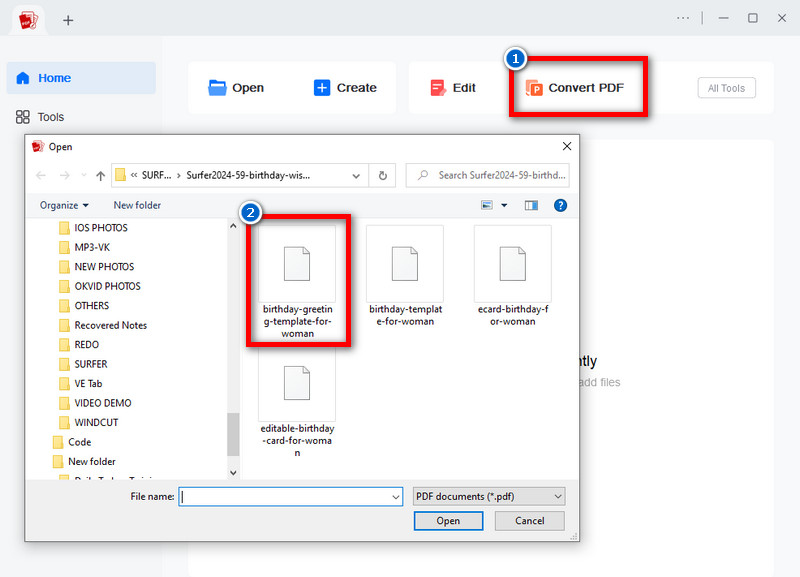Select SURFER folder in tree

click(x=83, y=364)
